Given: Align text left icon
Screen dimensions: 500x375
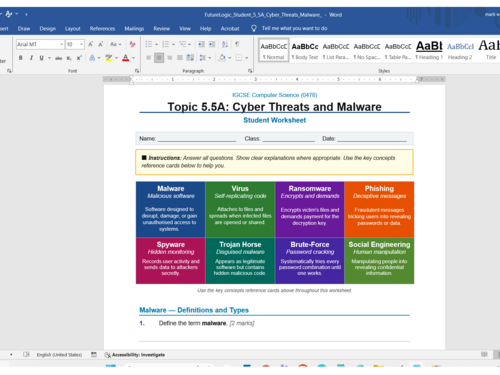Looking at the screenshot, I should tap(149, 58).
